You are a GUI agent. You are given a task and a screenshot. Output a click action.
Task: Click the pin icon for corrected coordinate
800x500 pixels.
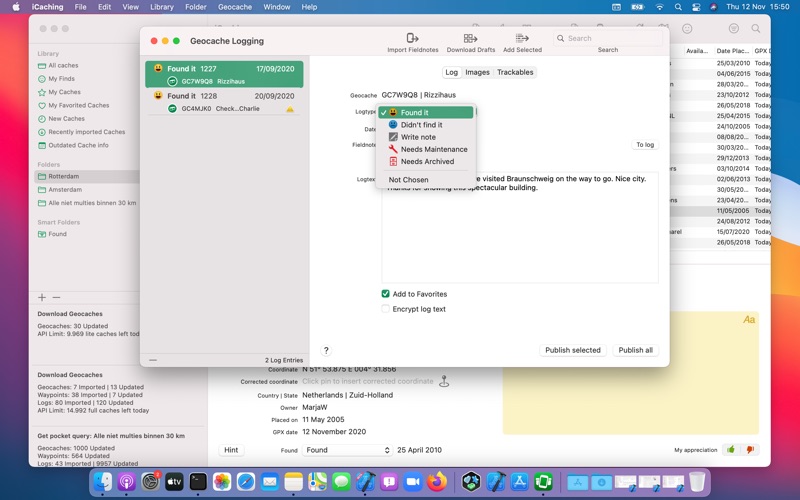pyautogui.click(x=444, y=381)
